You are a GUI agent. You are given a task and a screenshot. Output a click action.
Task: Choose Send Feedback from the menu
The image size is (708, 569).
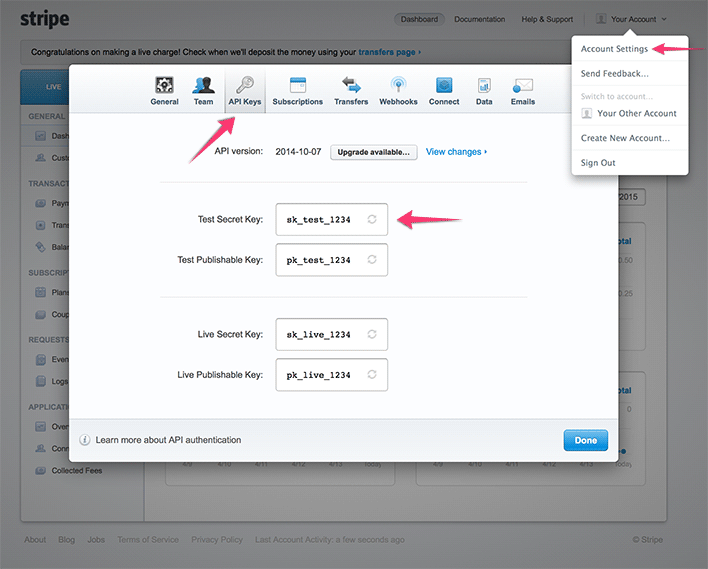pyautogui.click(x=615, y=73)
